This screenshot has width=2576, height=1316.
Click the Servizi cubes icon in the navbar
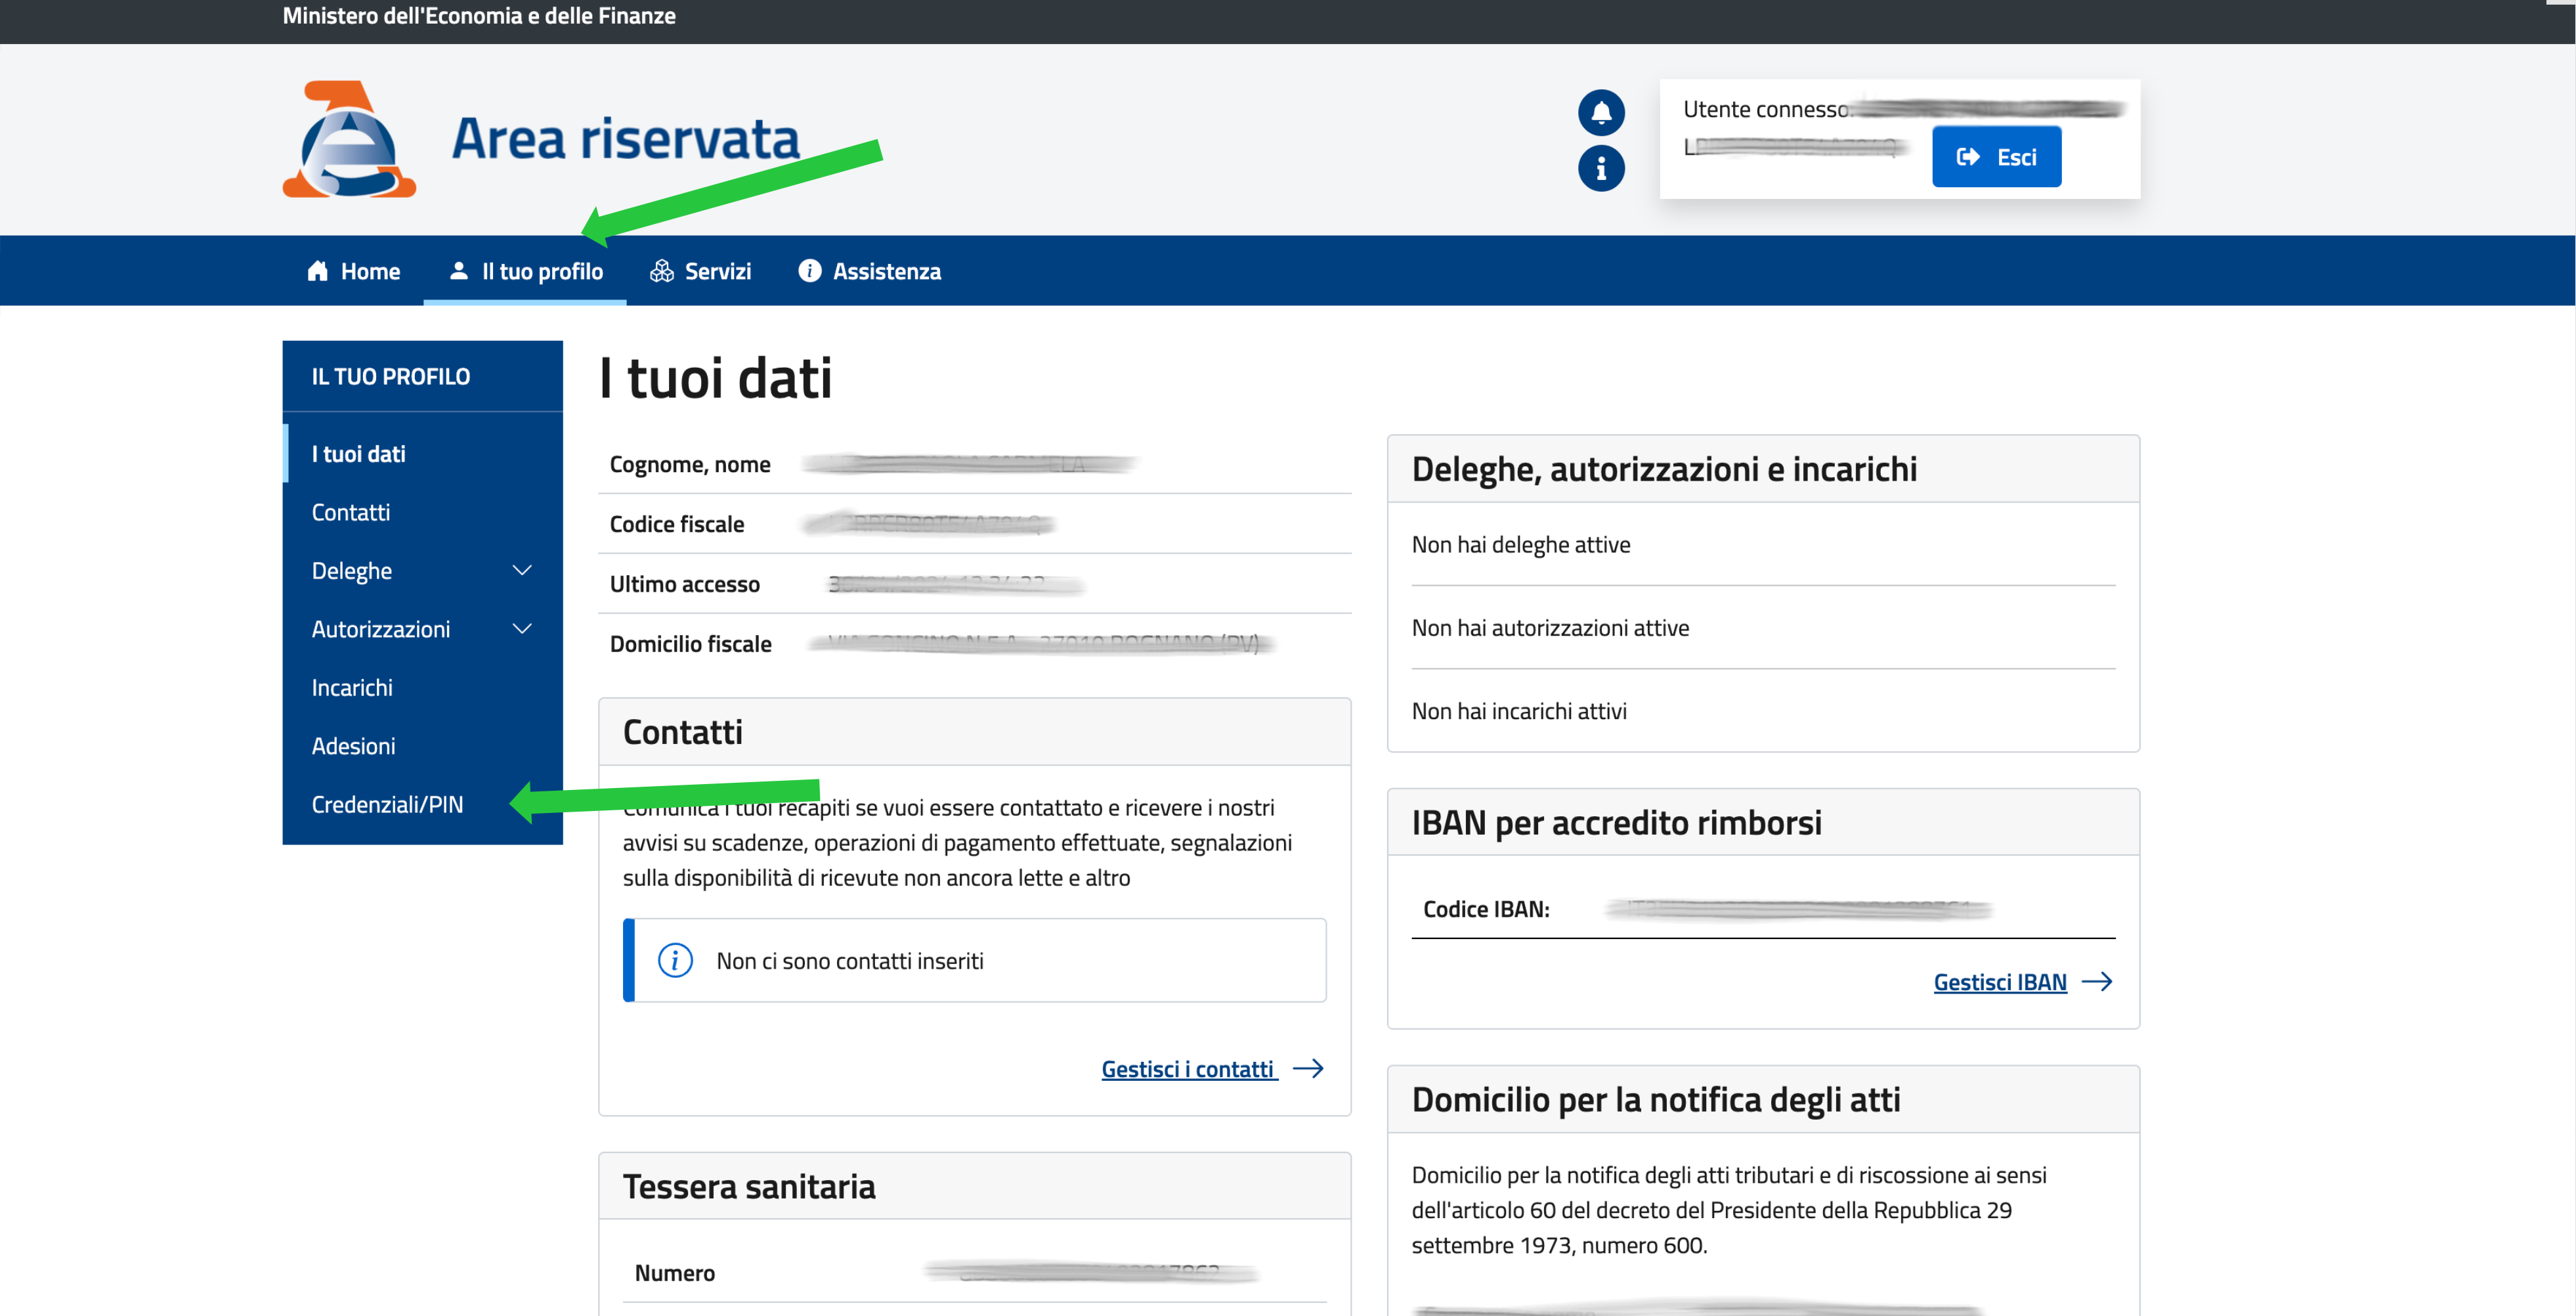pos(661,271)
